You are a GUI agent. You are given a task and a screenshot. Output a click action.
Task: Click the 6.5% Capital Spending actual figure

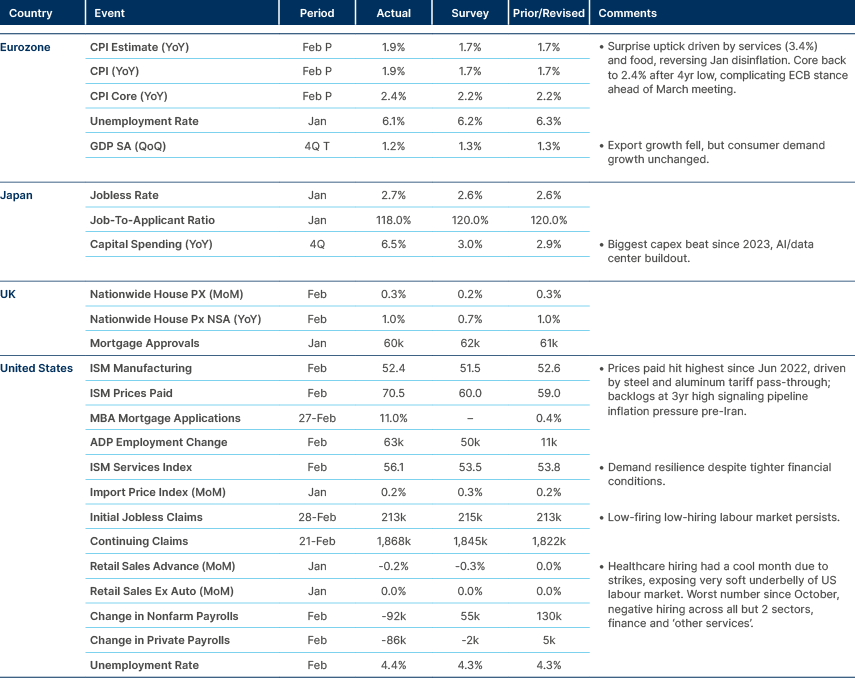[x=394, y=245]
